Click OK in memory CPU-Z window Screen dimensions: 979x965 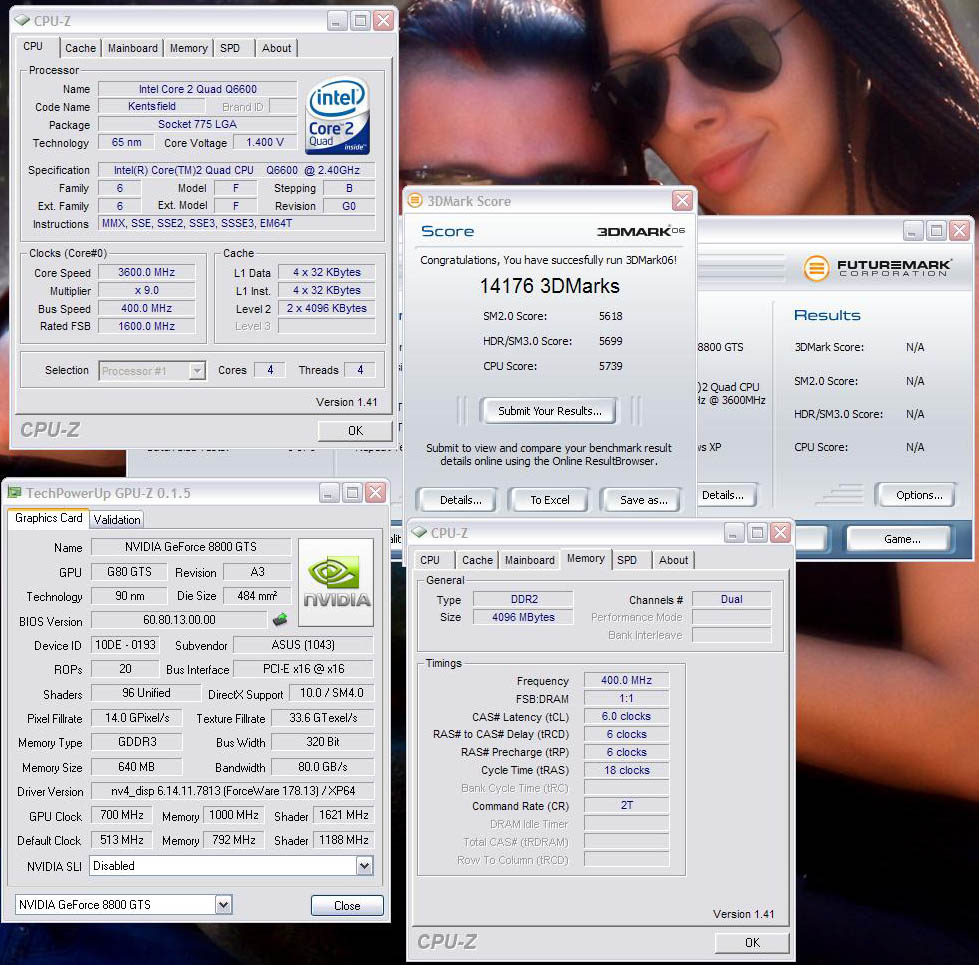752,943
